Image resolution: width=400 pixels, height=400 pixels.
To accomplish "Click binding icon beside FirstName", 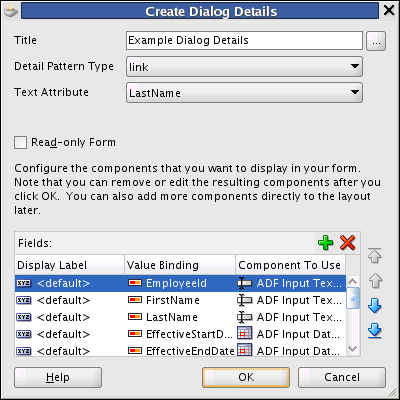I will point(135,300).
